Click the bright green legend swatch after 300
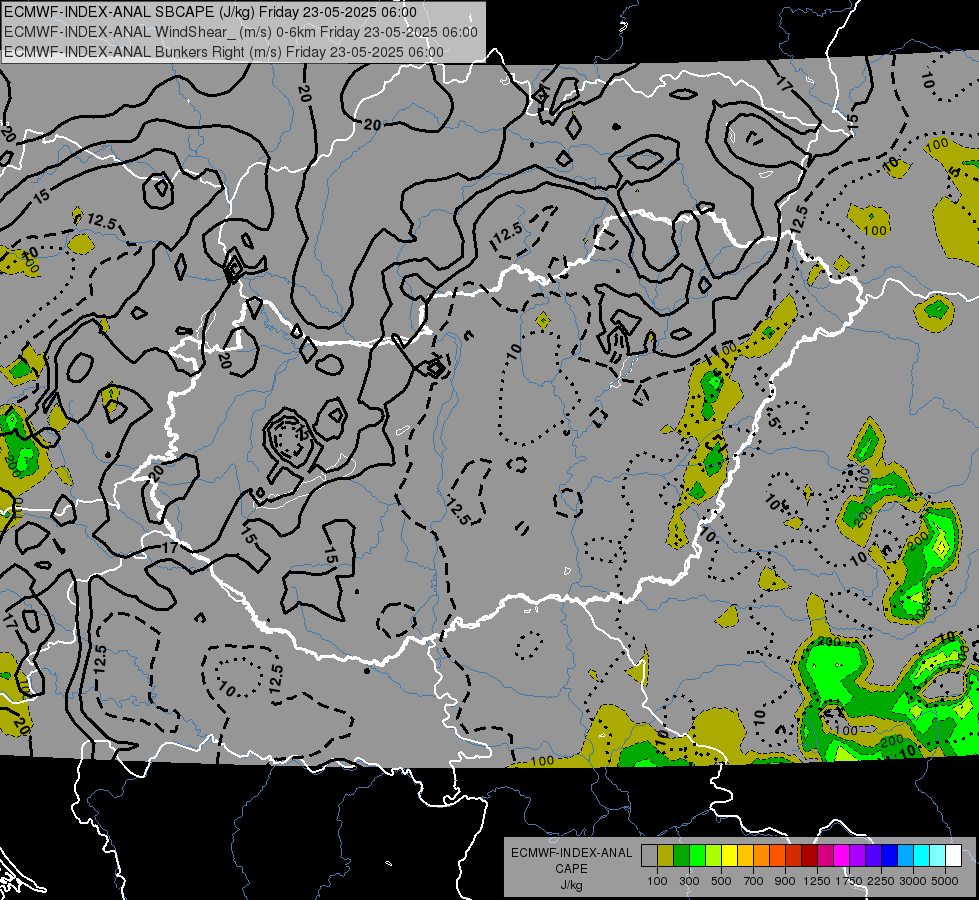This screenshot has width=979, height=900. tap(697, 856)
